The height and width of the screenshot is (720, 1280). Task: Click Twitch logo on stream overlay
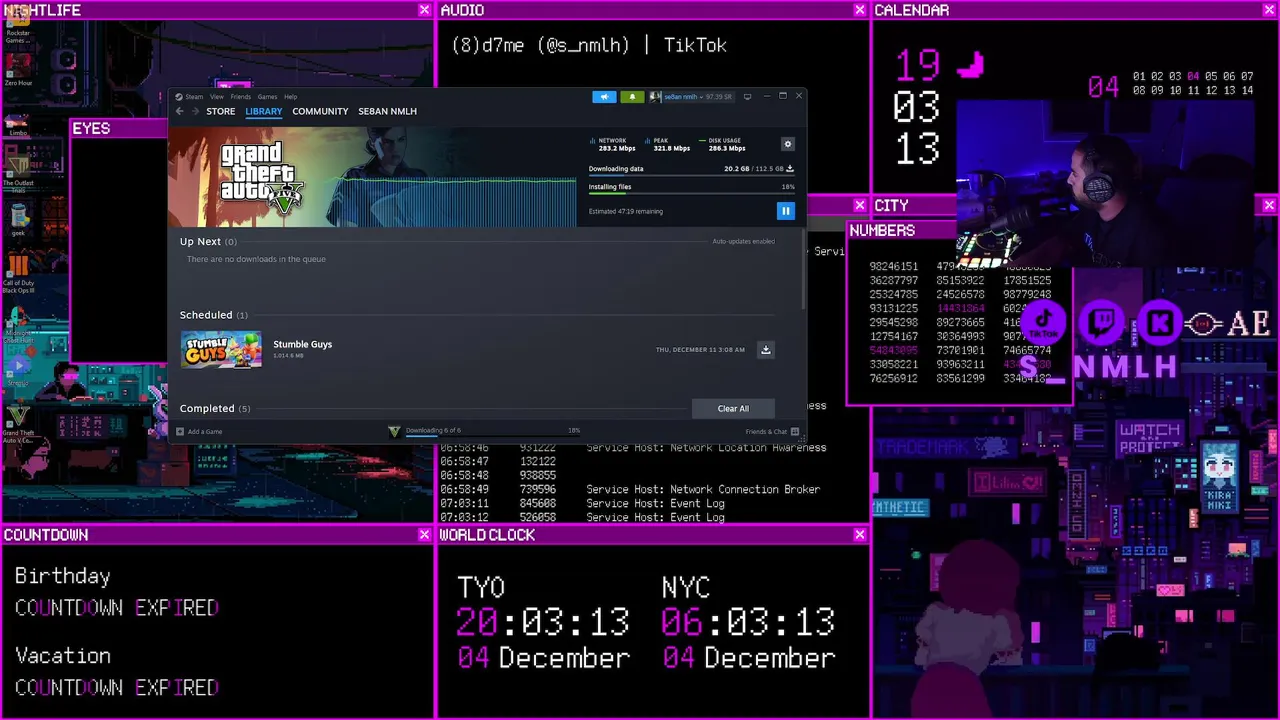coord(1102,323)
